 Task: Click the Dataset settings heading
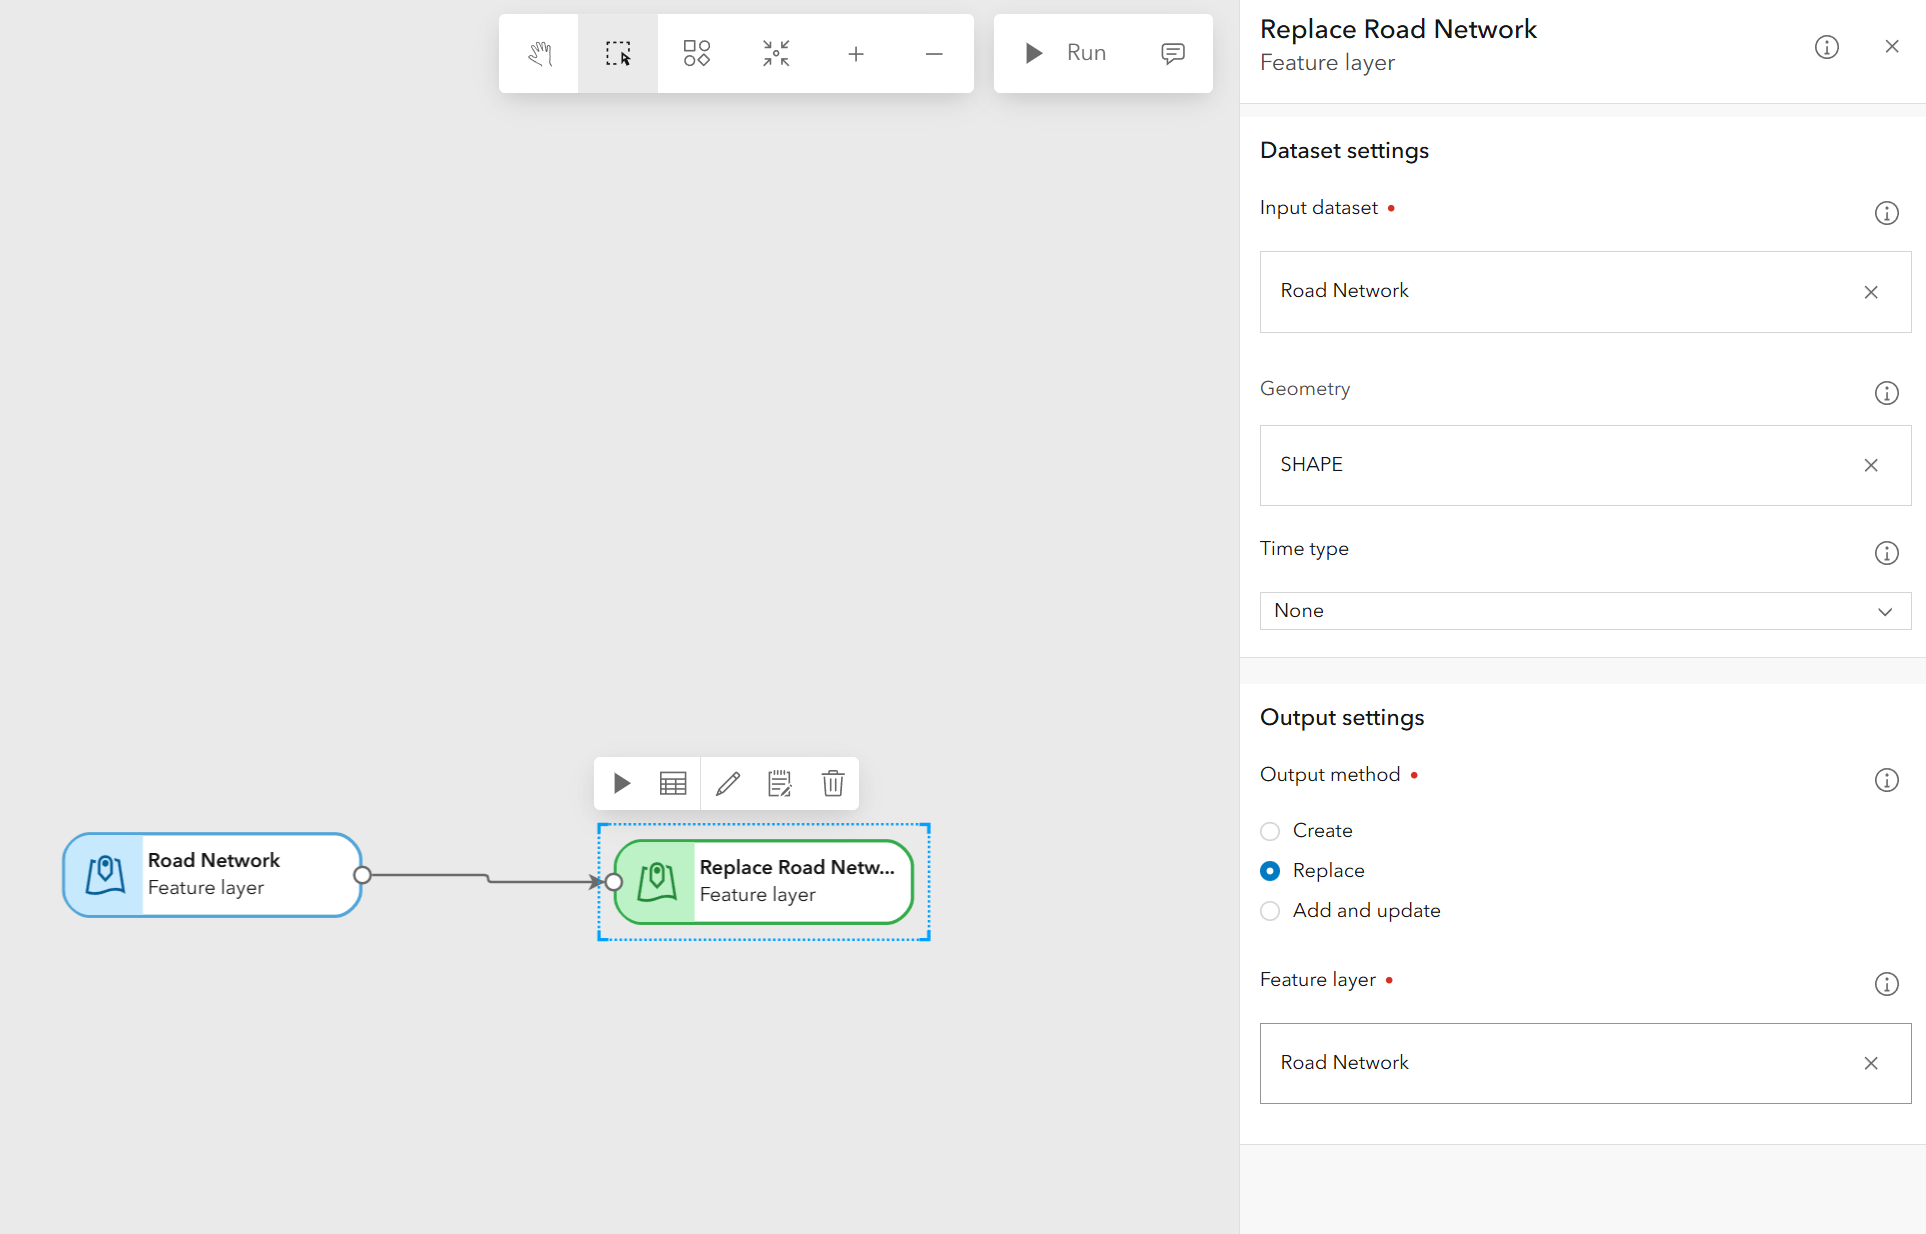tap(1344, 150)
